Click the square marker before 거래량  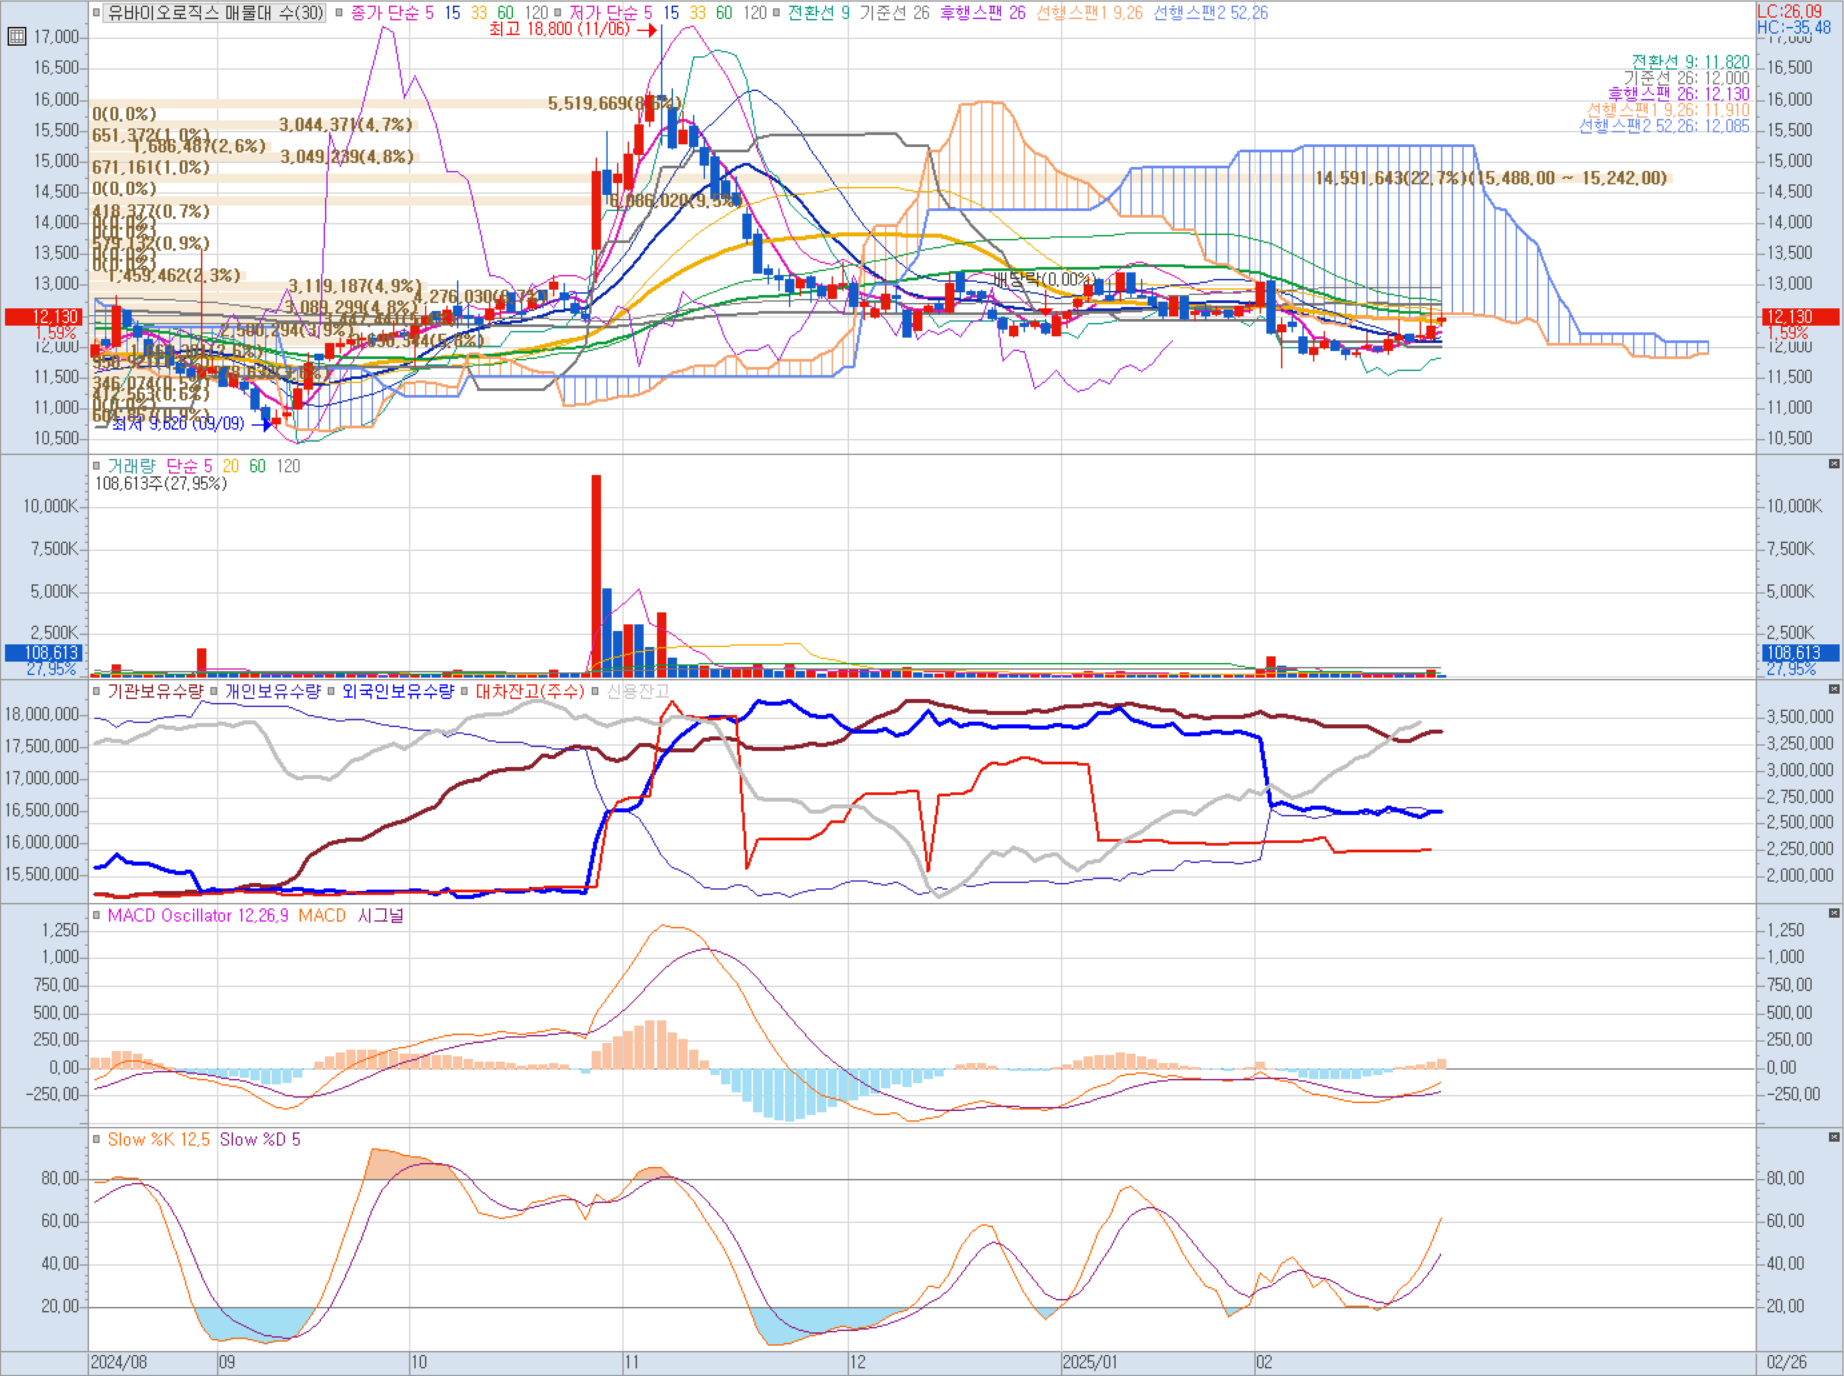tap(97, 466)
